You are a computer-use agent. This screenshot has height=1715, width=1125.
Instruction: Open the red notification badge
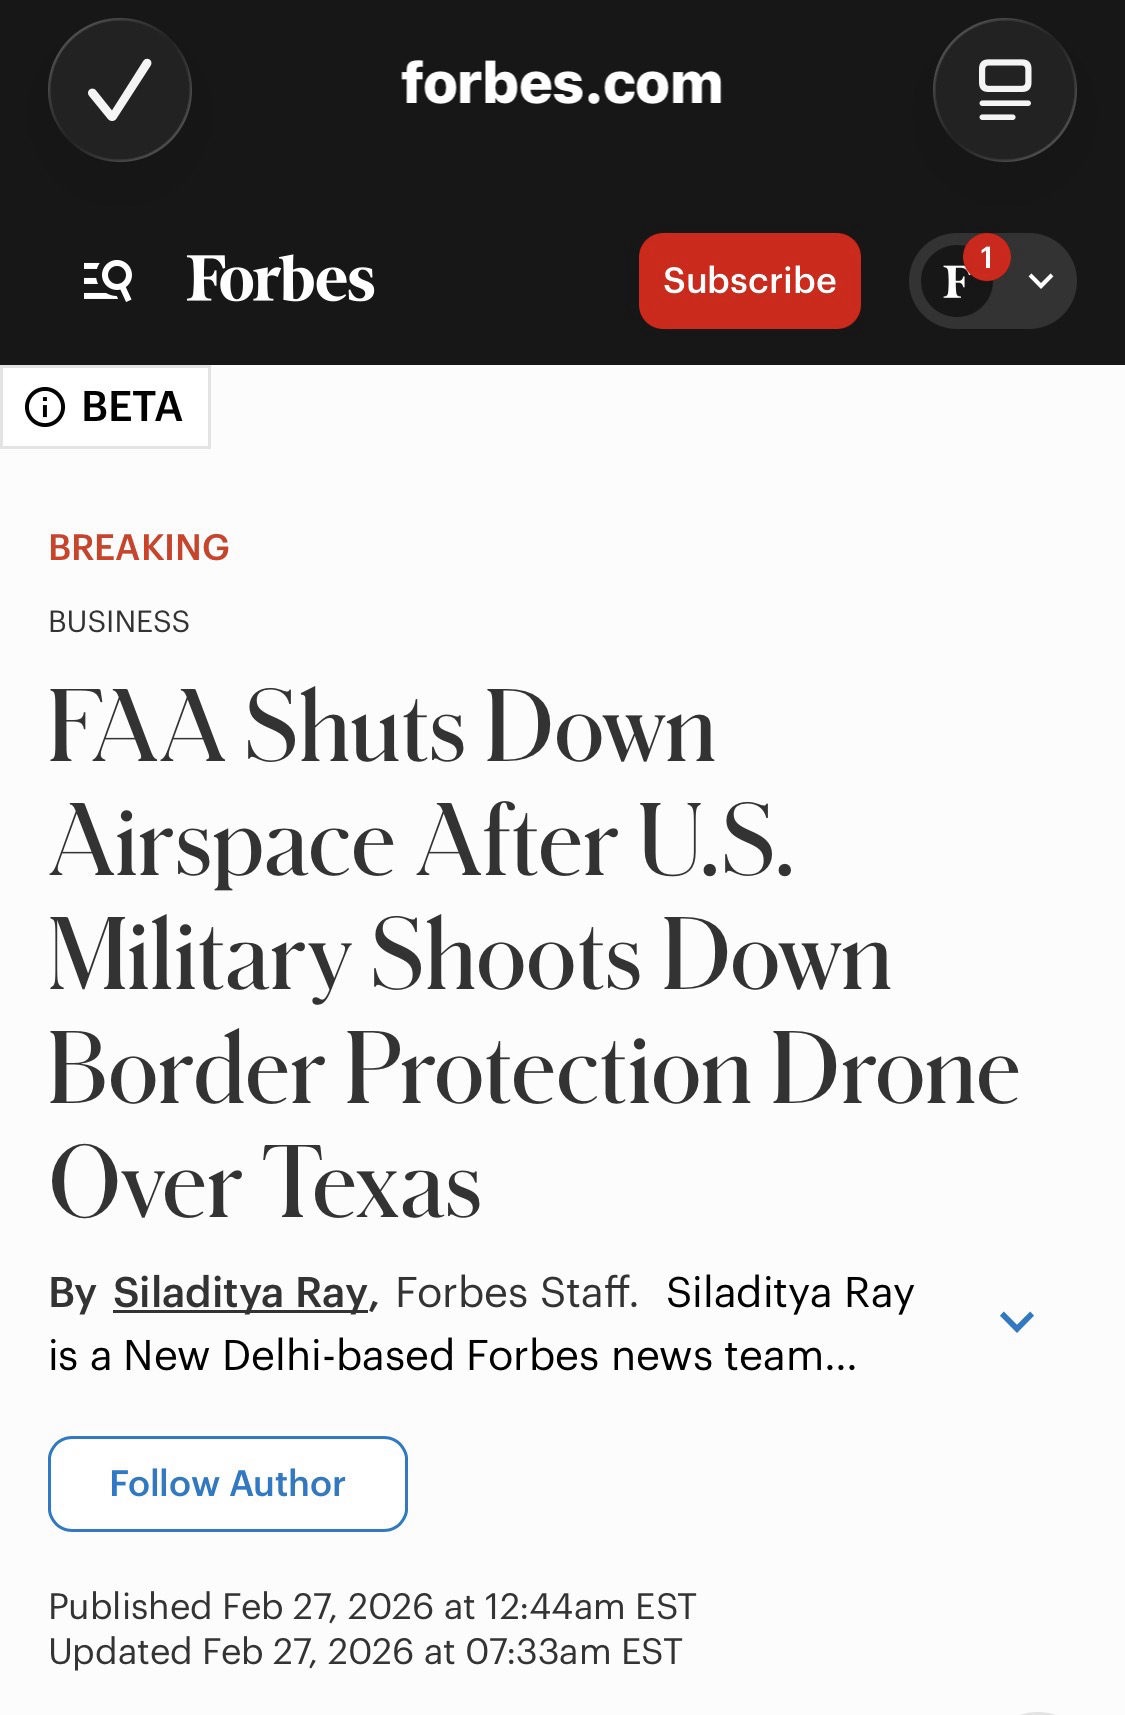tap(986, 258)
